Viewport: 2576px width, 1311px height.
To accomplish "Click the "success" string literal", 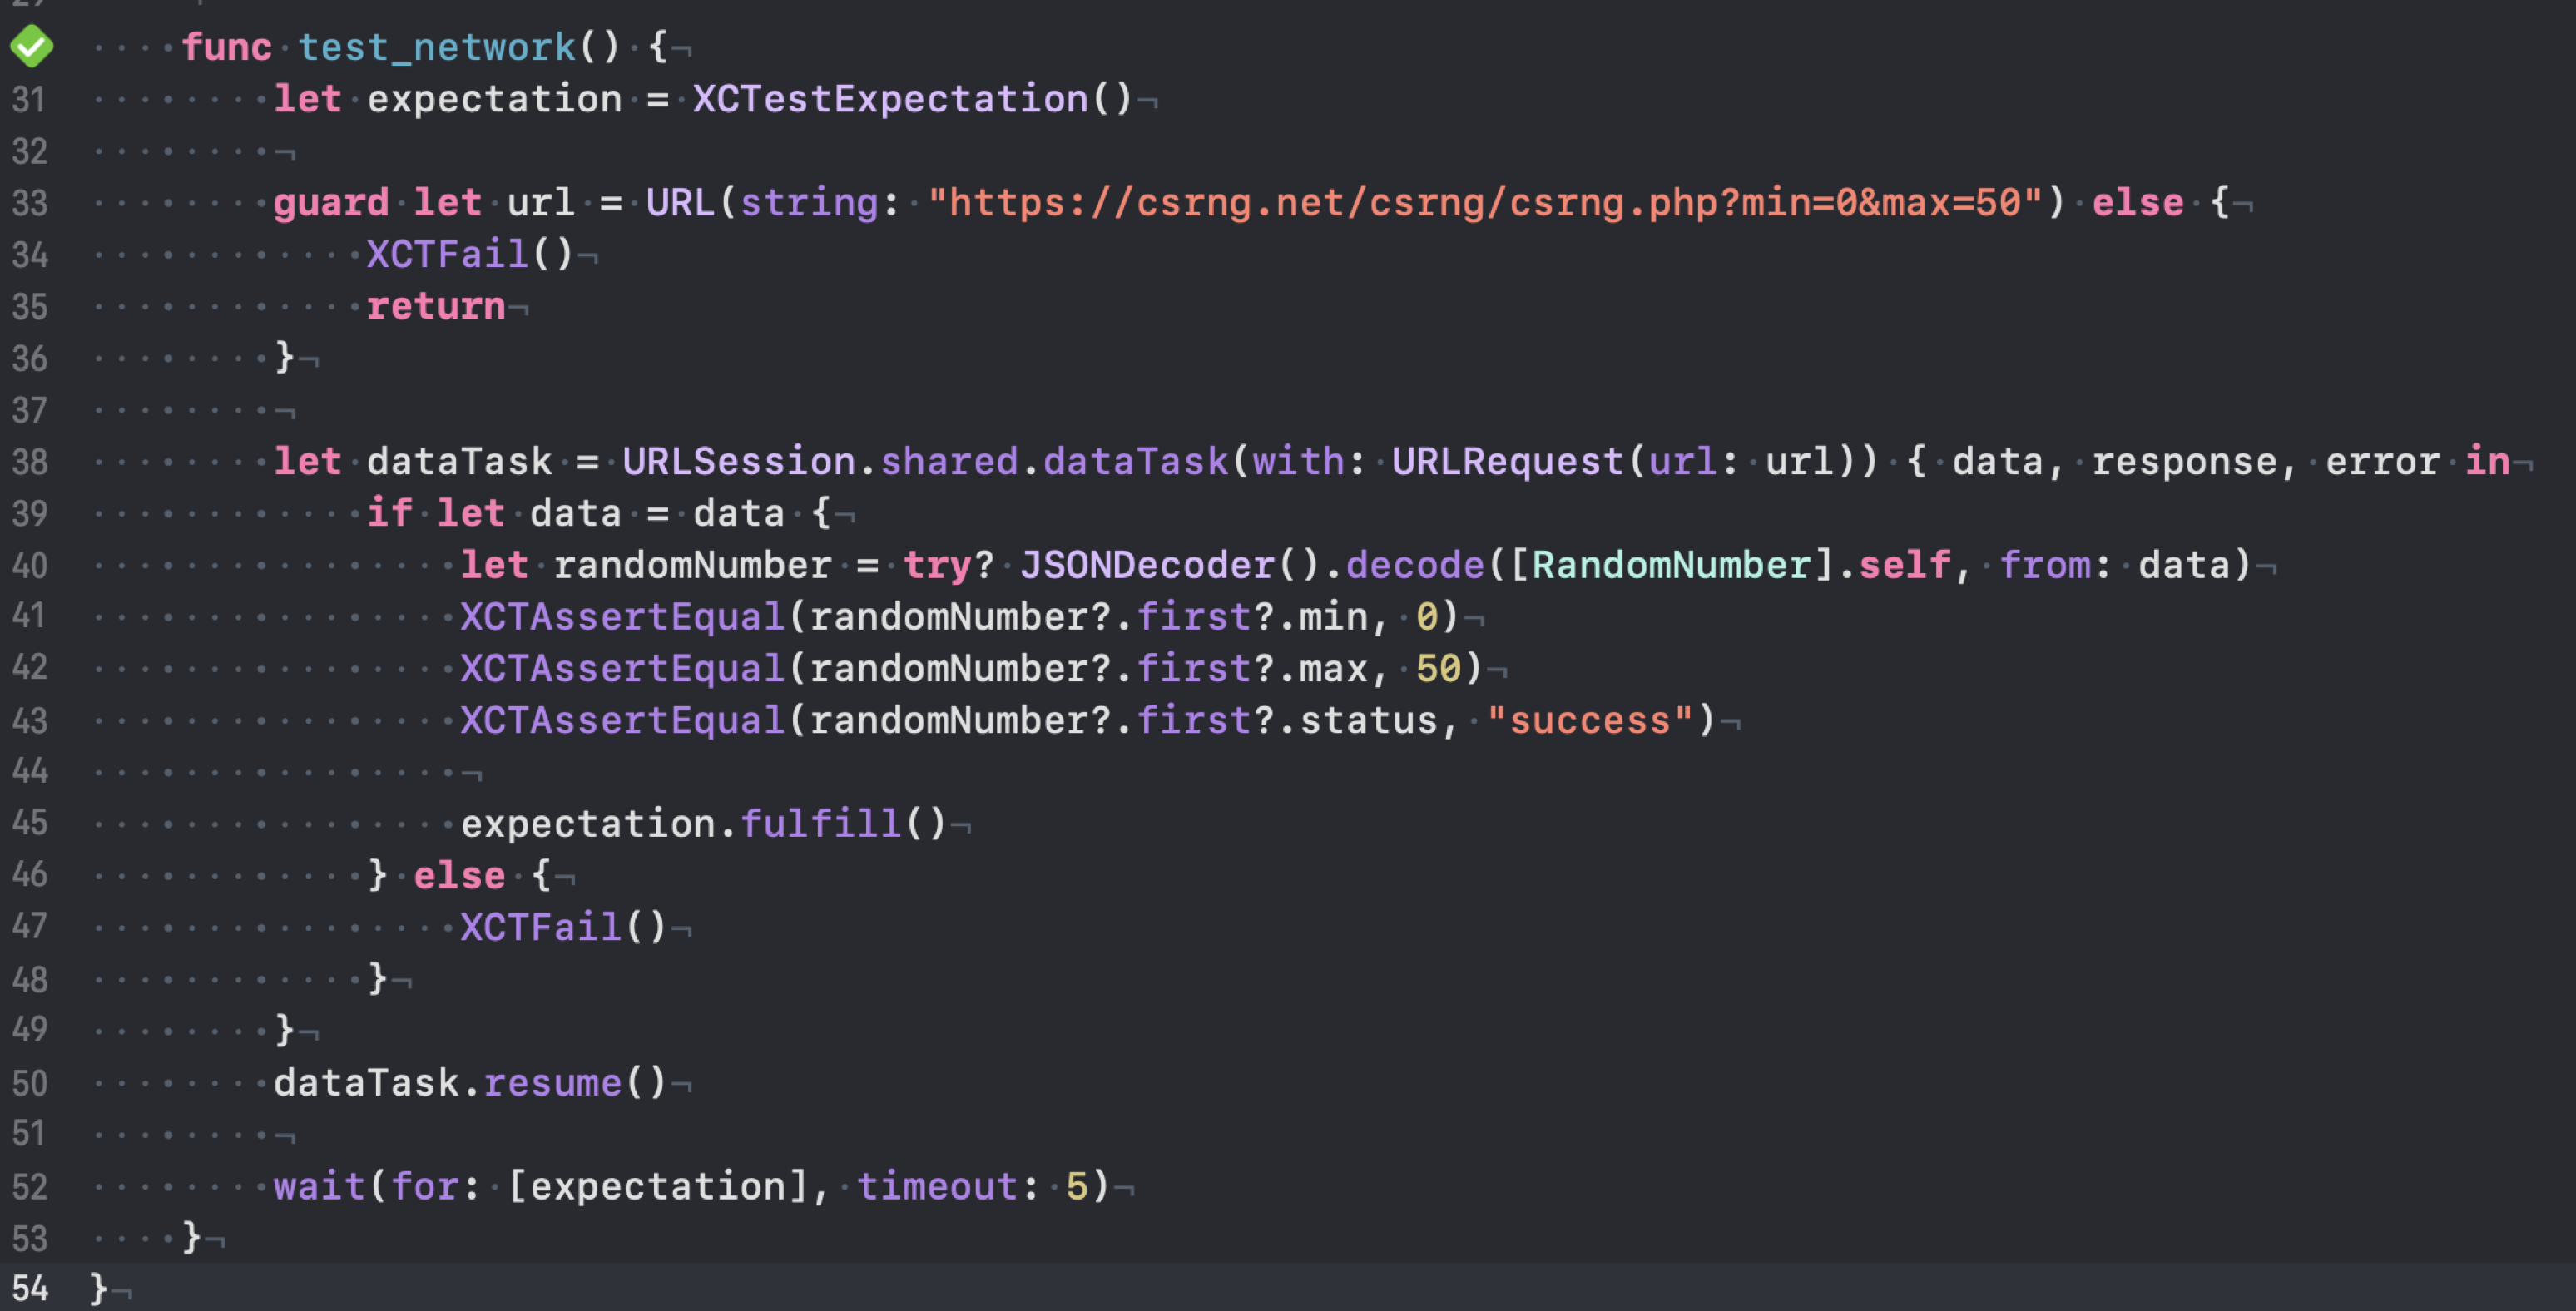I will click(1589, 720).
